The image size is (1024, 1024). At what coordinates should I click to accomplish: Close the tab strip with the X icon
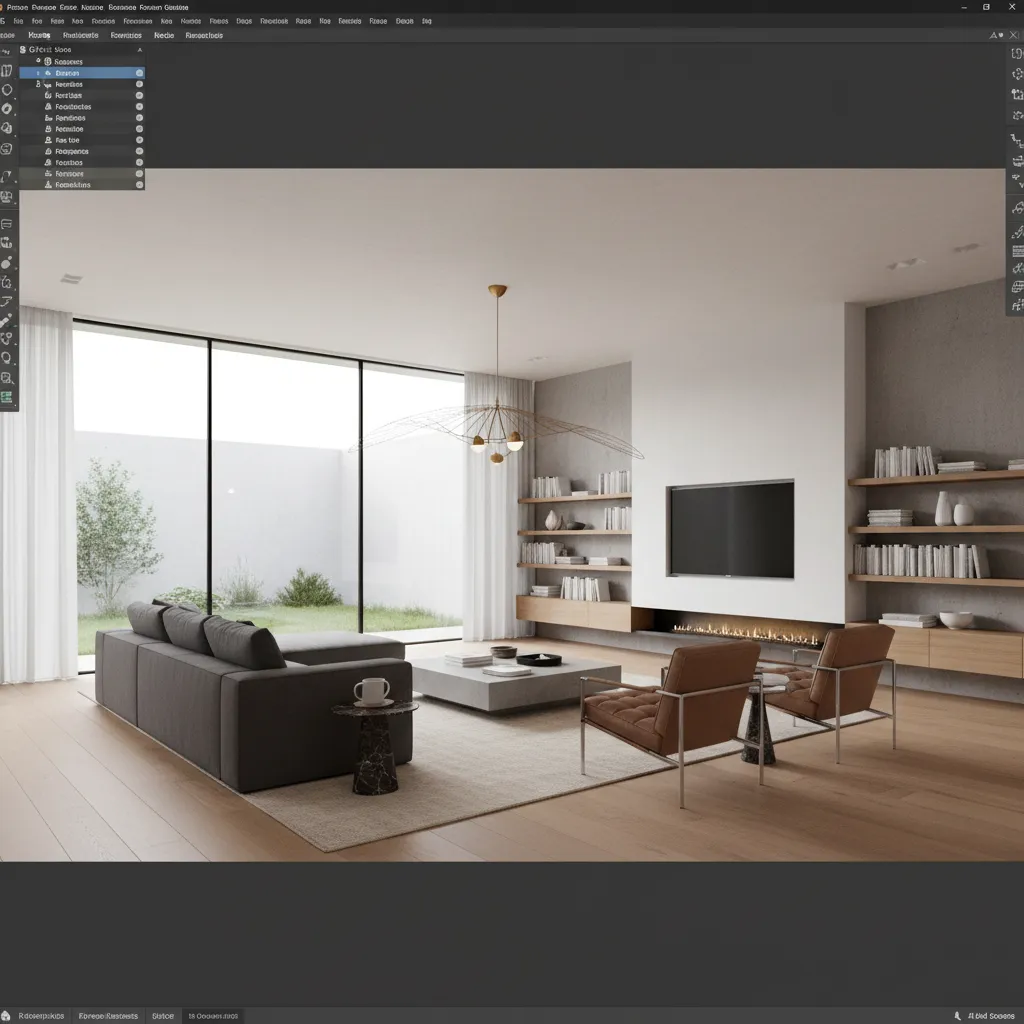point(1014,35)
